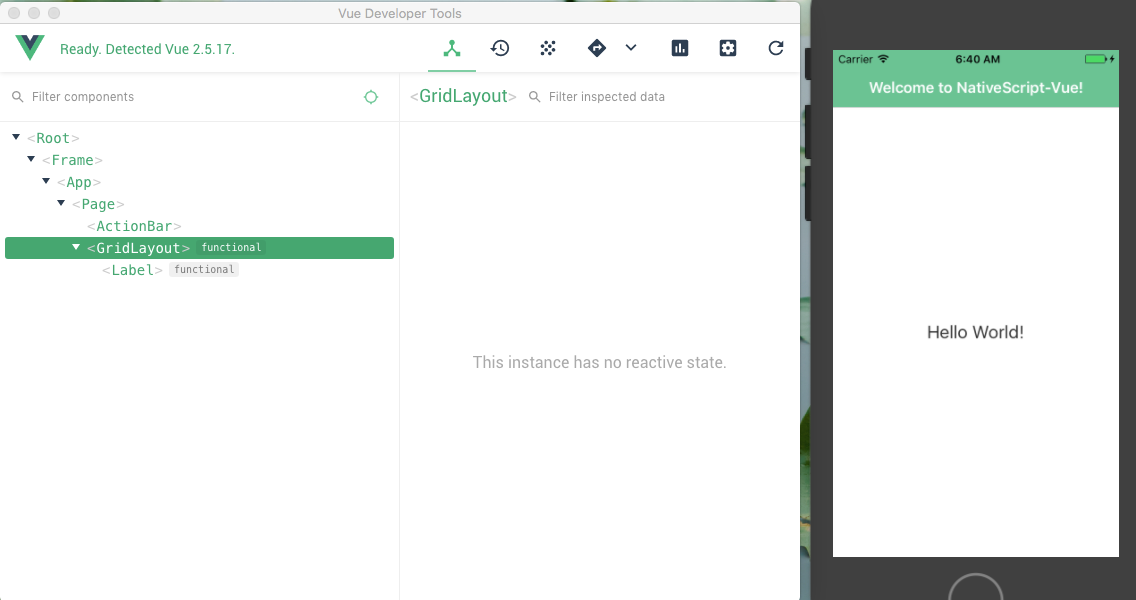Collapse the Frame component node

click(x=30, y=159)
